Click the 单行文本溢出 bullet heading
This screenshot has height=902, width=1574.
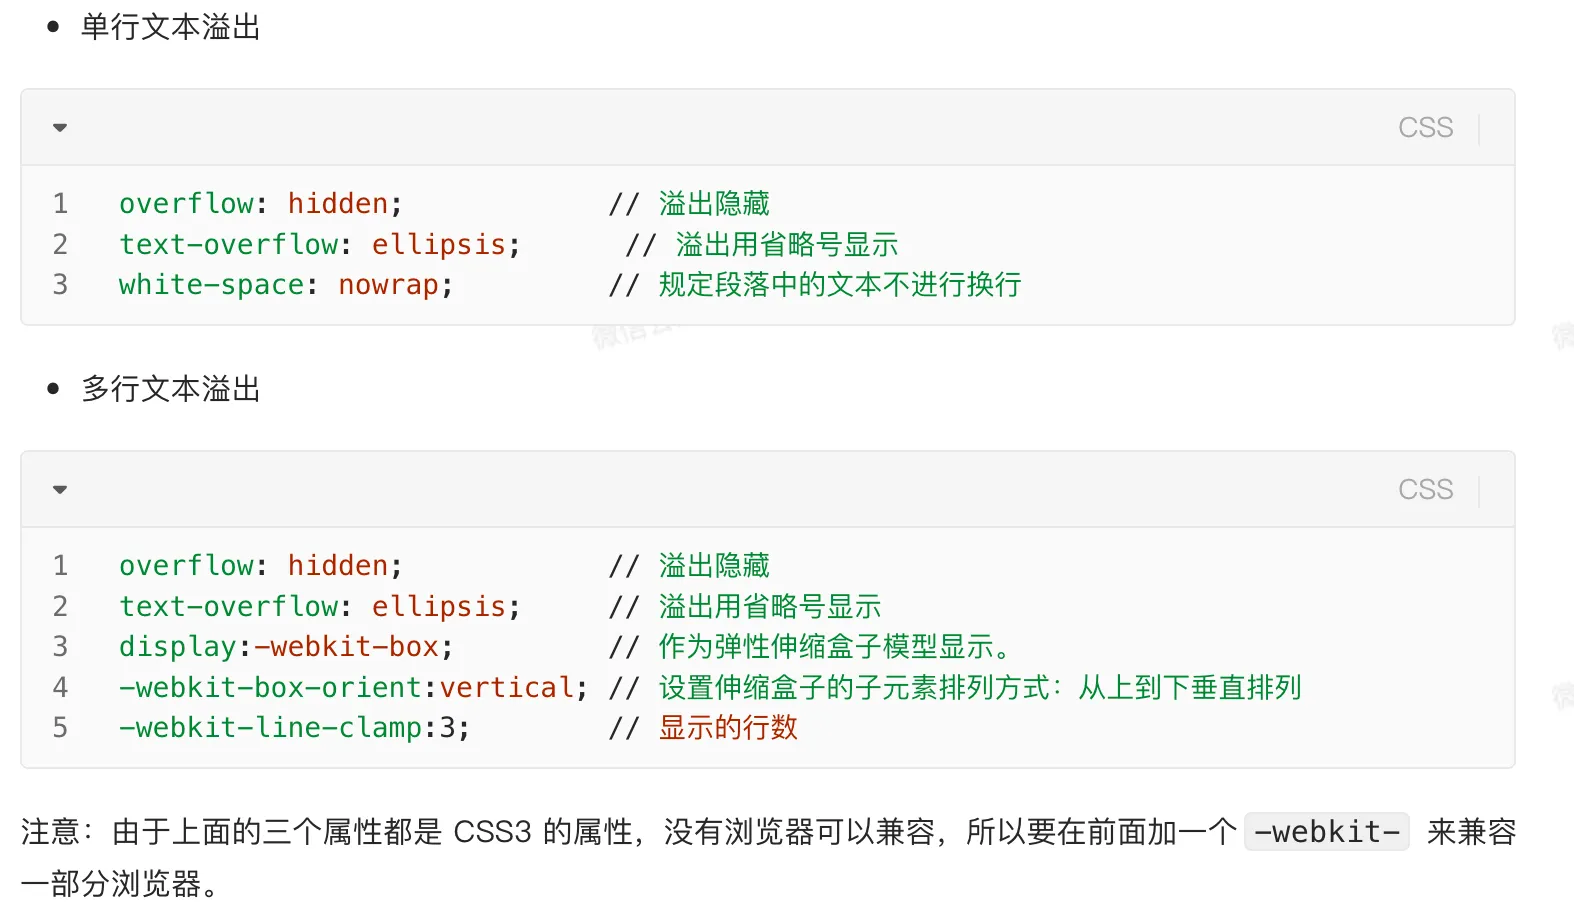(170, 27)
